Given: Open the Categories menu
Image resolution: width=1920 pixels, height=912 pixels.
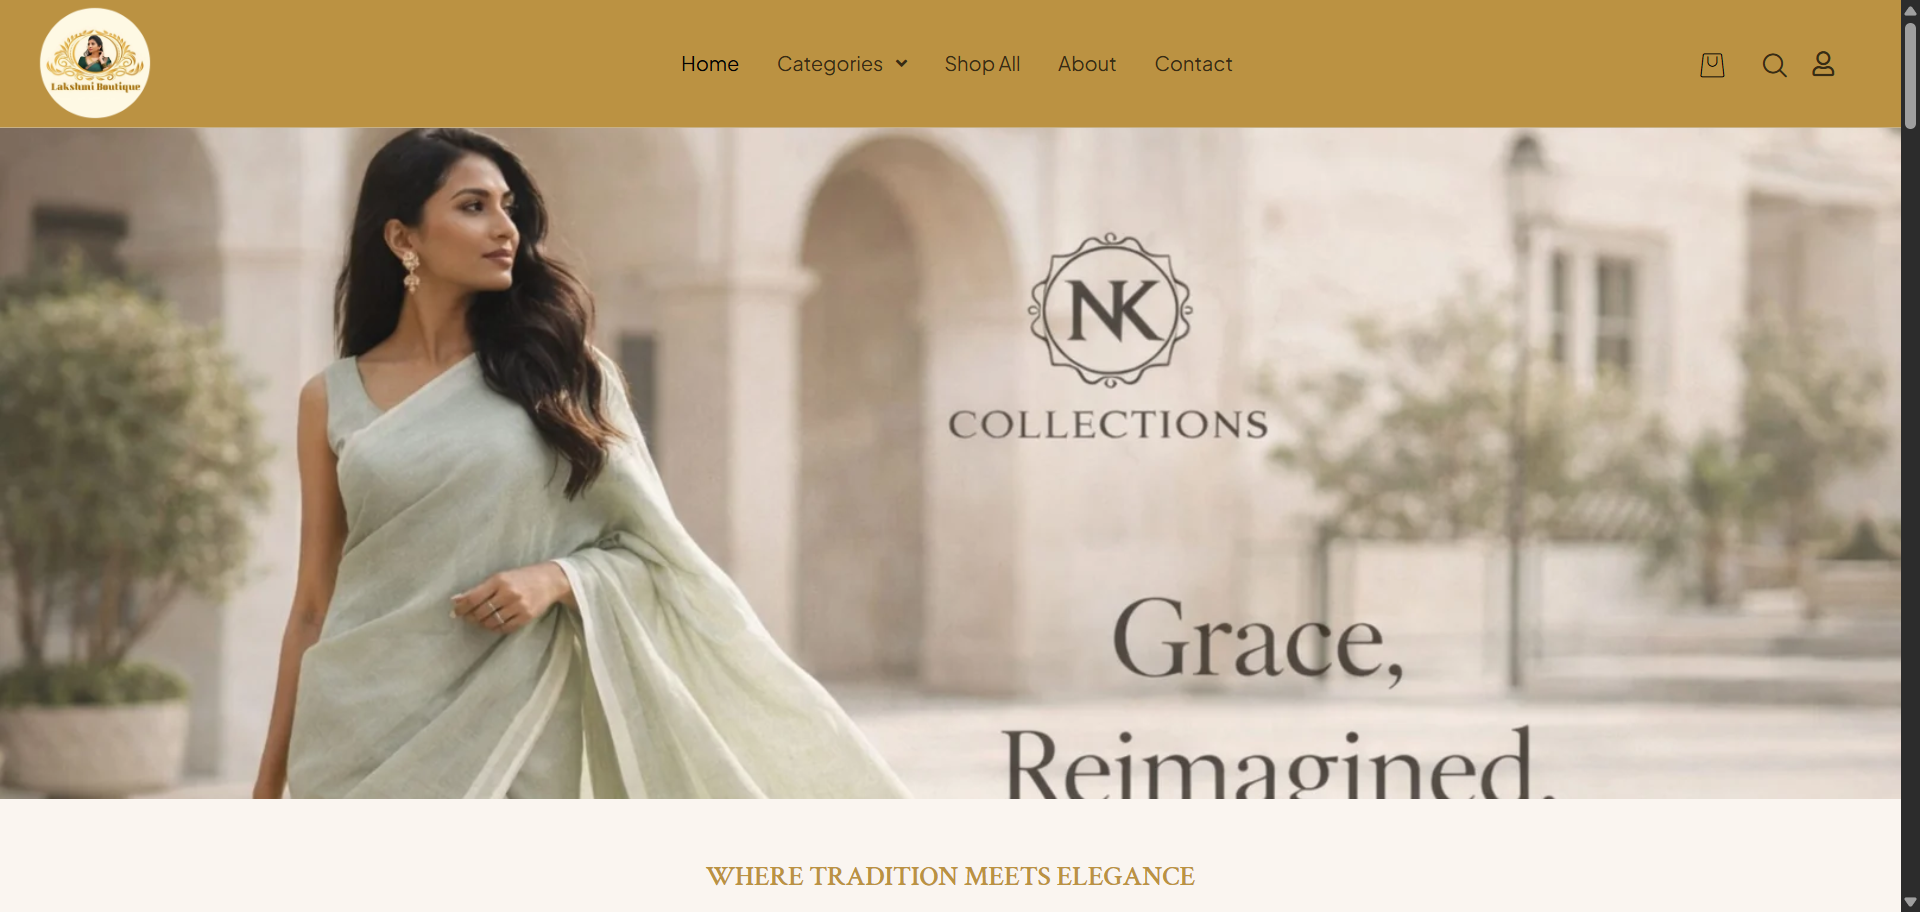Looking at the screenshot, I should [830, 64].
